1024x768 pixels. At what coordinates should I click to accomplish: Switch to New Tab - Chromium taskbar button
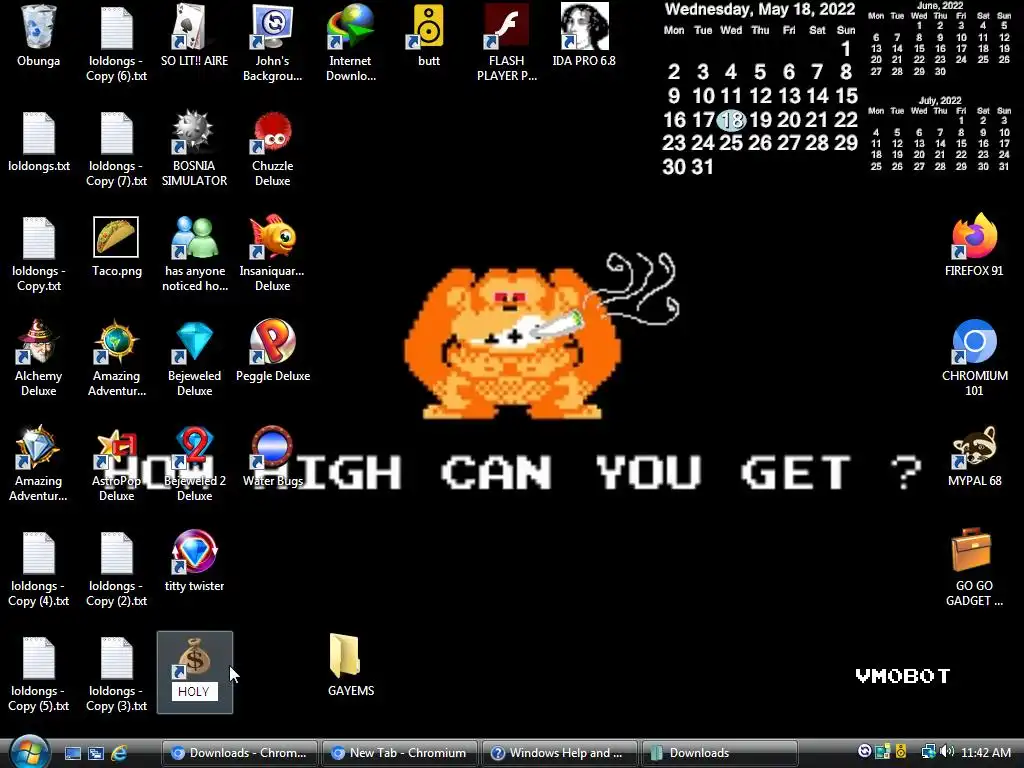[400, 753]
